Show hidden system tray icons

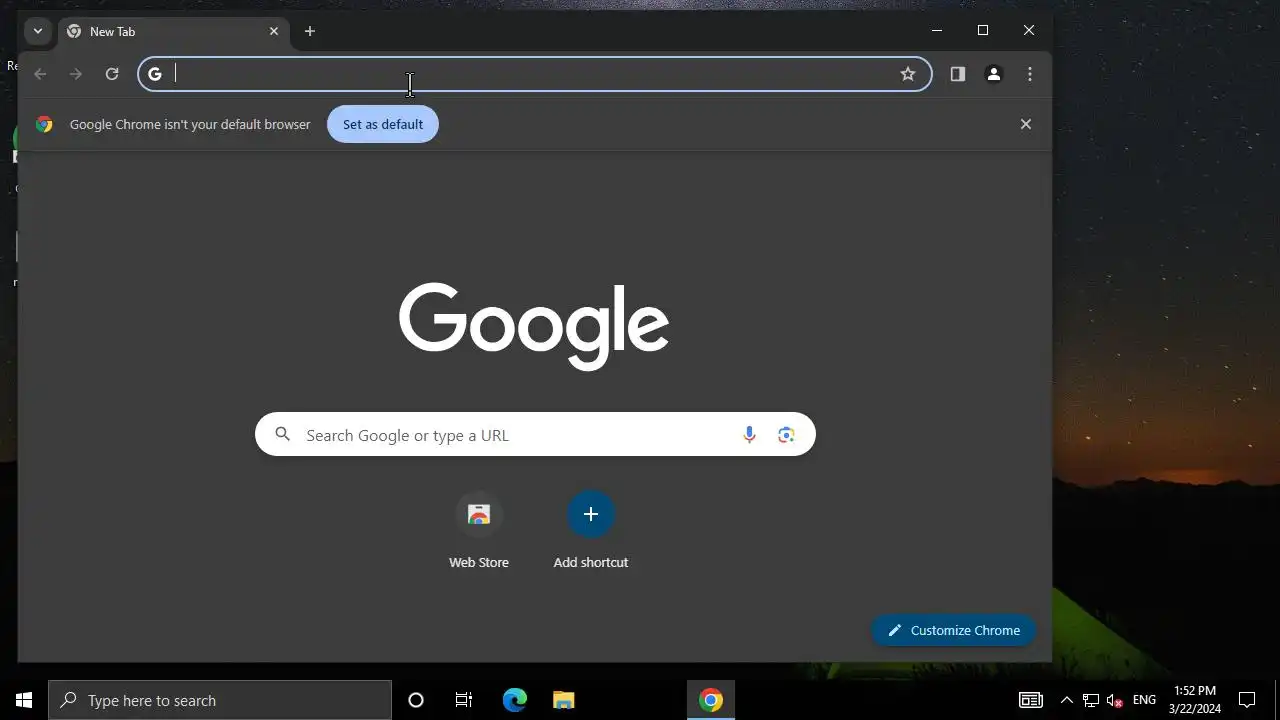pyautogui.click(x=1067, y=700)
